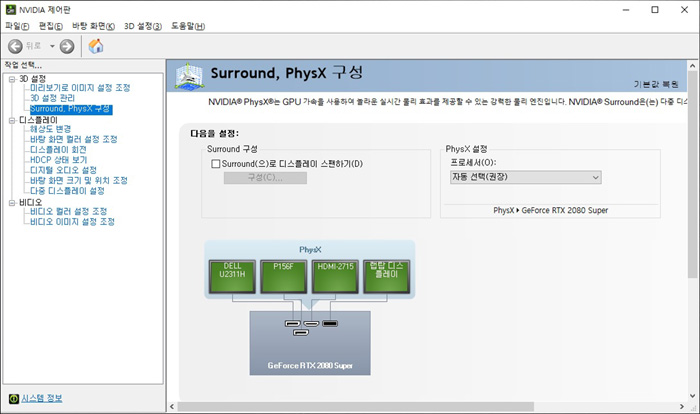Minimize the NVIDIA 제어판 window
The image size is (700, 414).
[626, 9]
